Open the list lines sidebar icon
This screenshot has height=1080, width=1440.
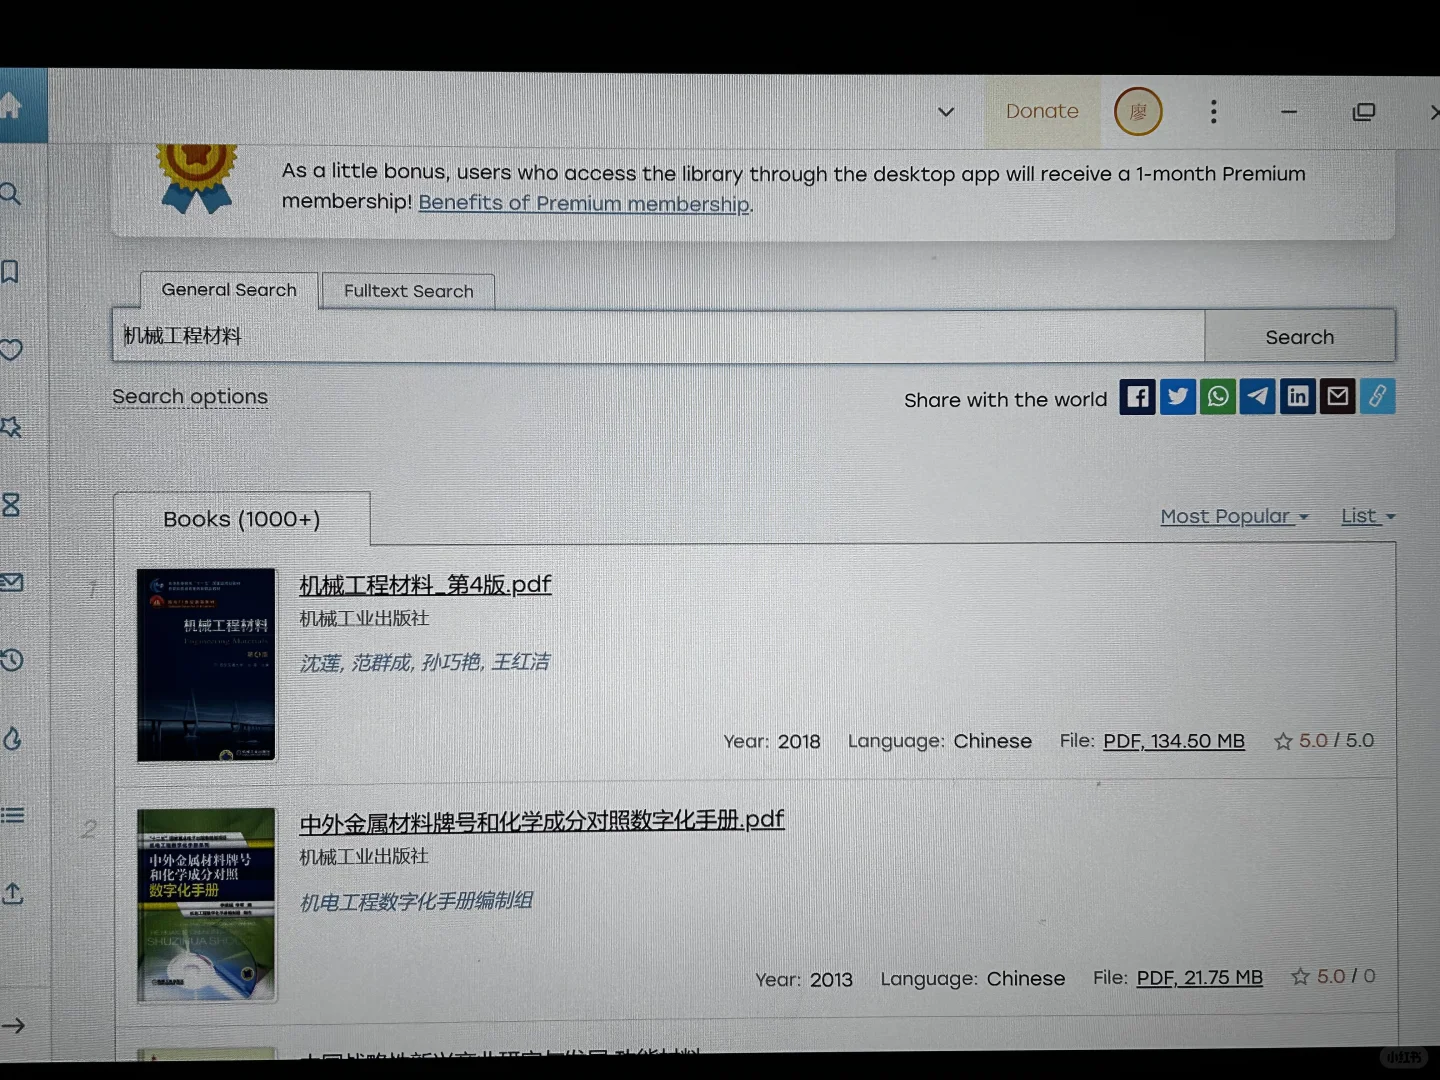point(12,815)
